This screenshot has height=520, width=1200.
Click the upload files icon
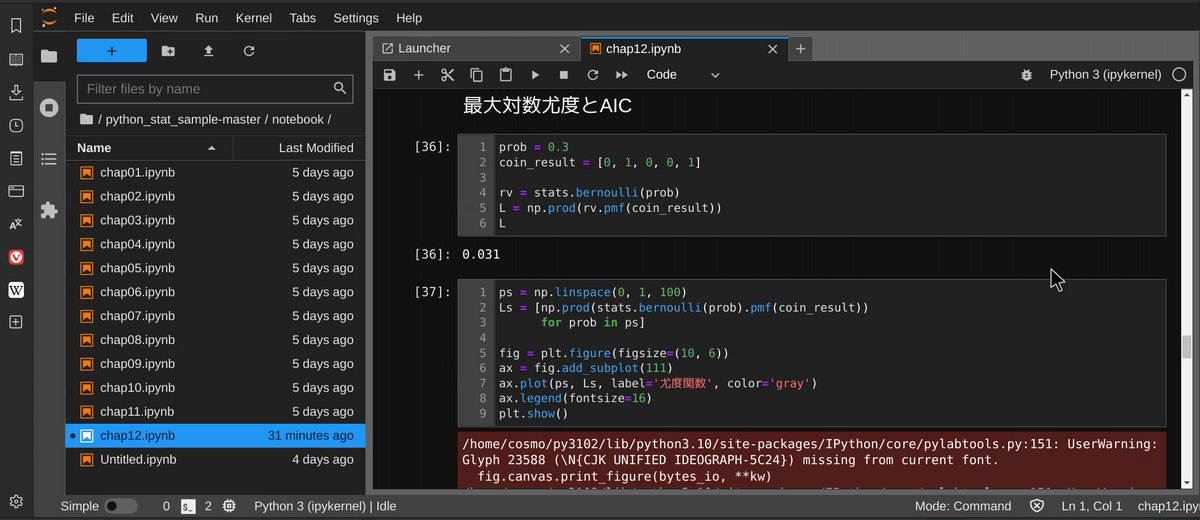[208, 51]
